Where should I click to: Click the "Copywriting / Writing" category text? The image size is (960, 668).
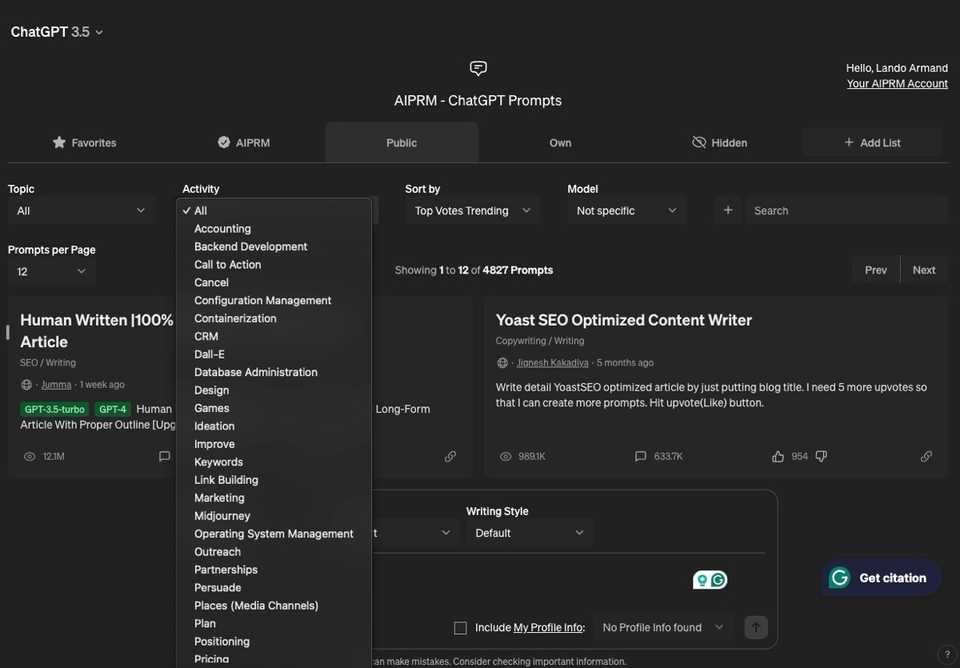(540, 341)
